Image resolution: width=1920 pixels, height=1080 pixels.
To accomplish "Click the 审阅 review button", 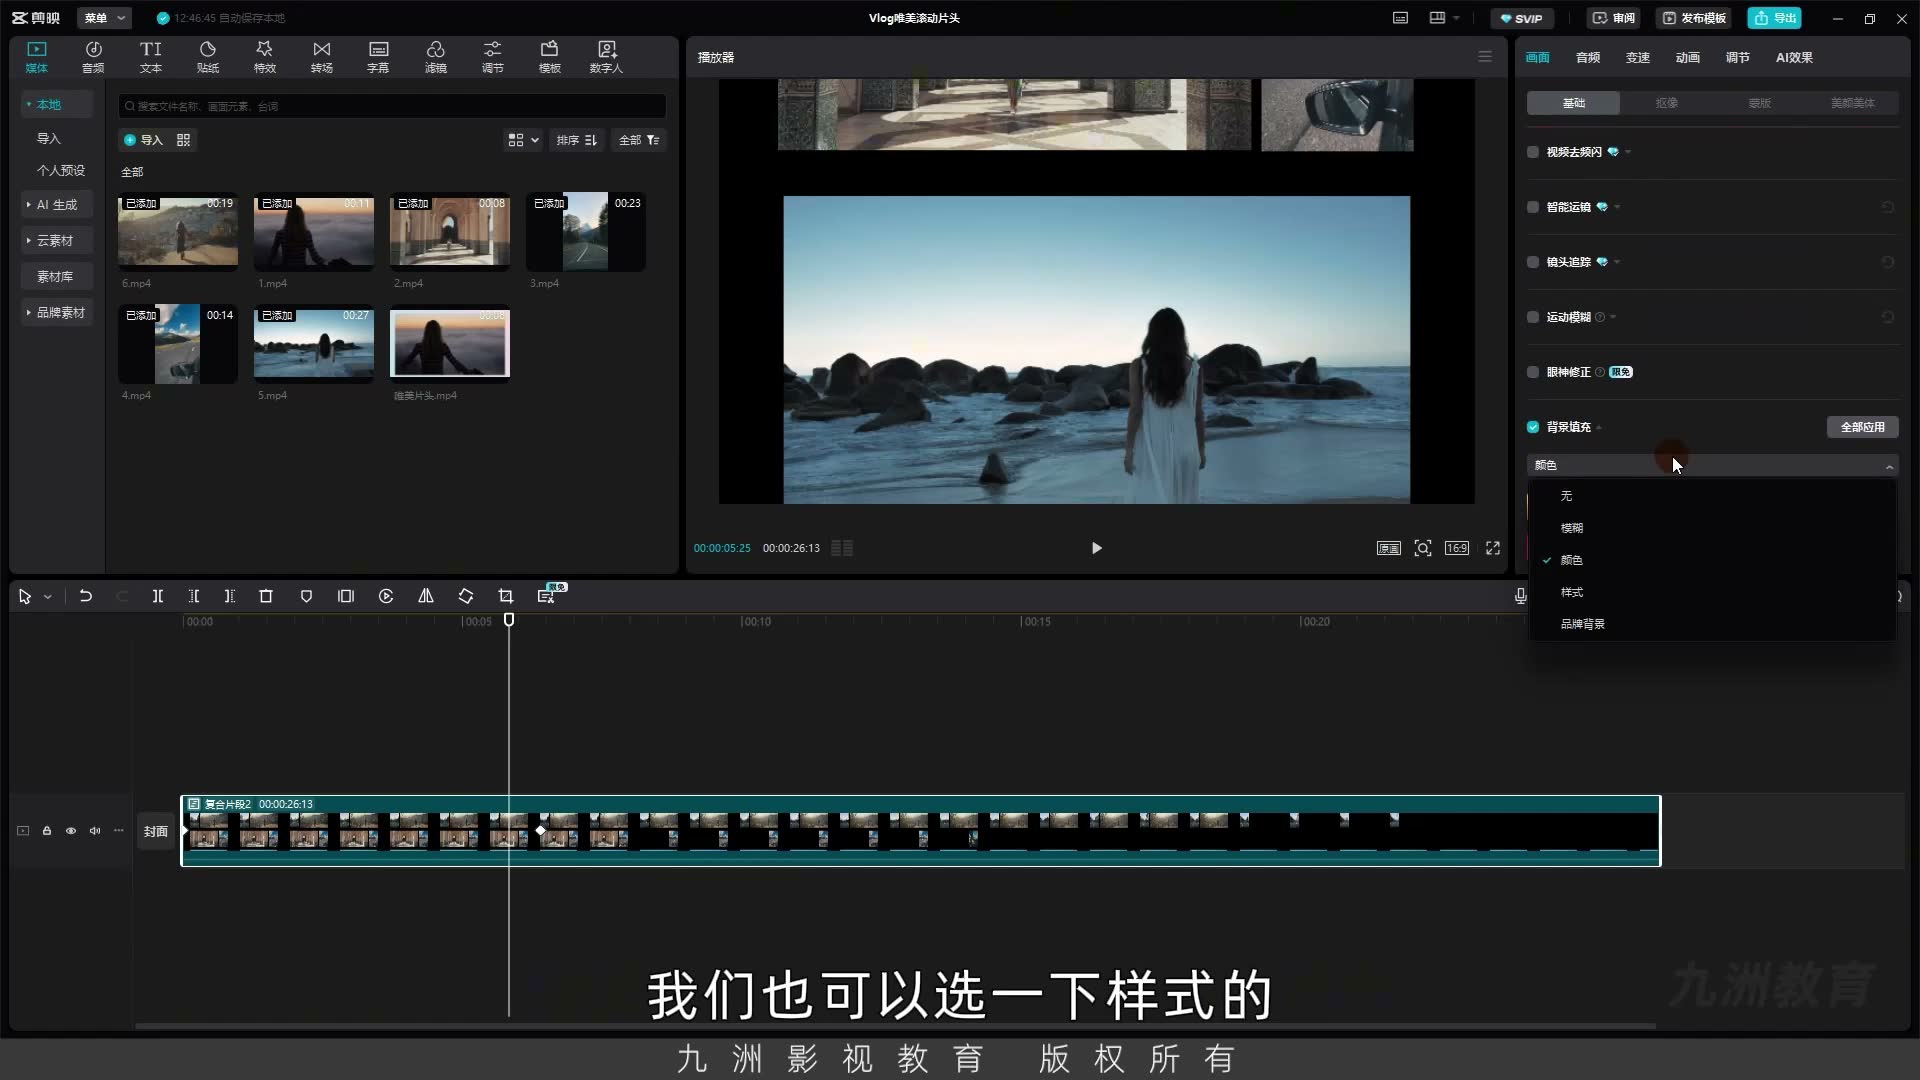I will [1614, 18].
